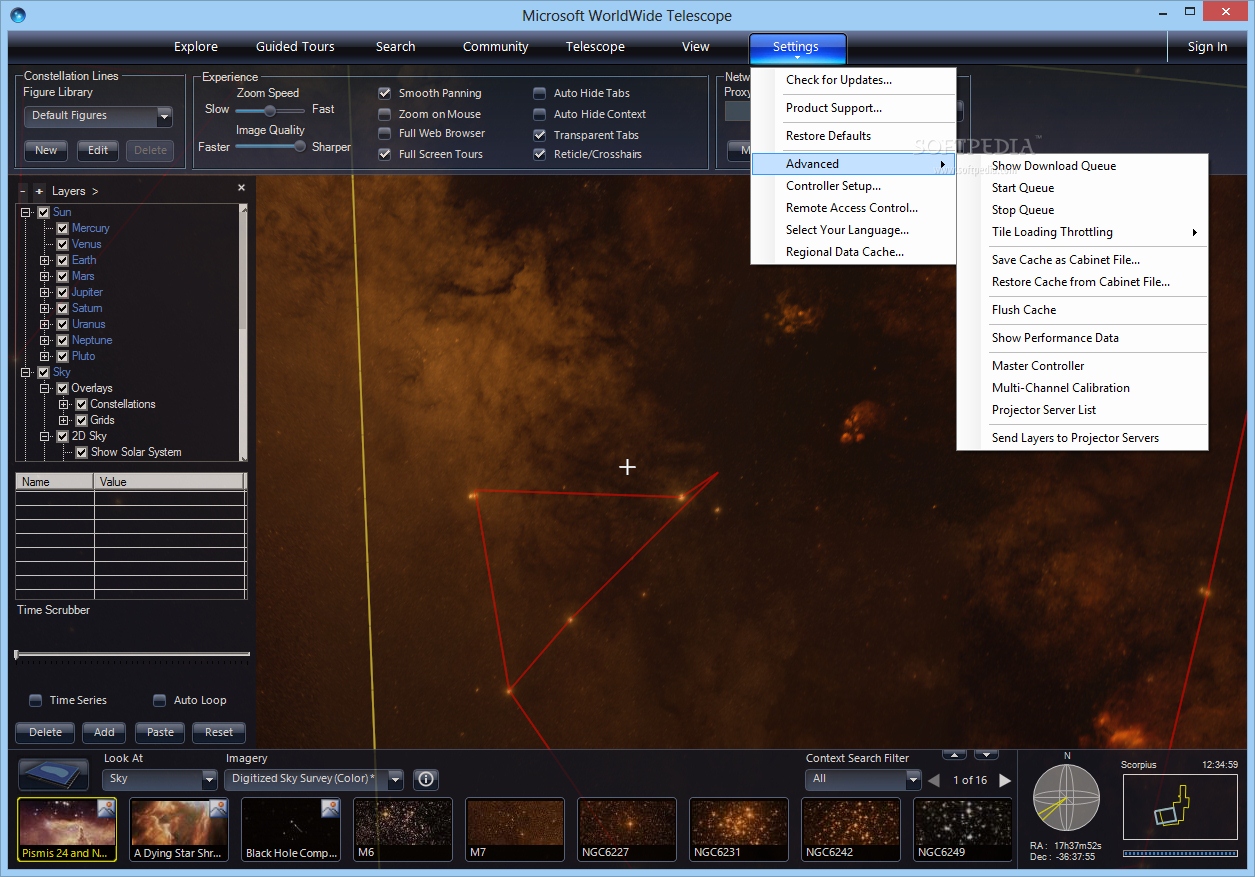Image resolution: width=1255 pixels, height=877 pixels.
Task: Click the down arrow above the context results
Action: click(987, 754)
